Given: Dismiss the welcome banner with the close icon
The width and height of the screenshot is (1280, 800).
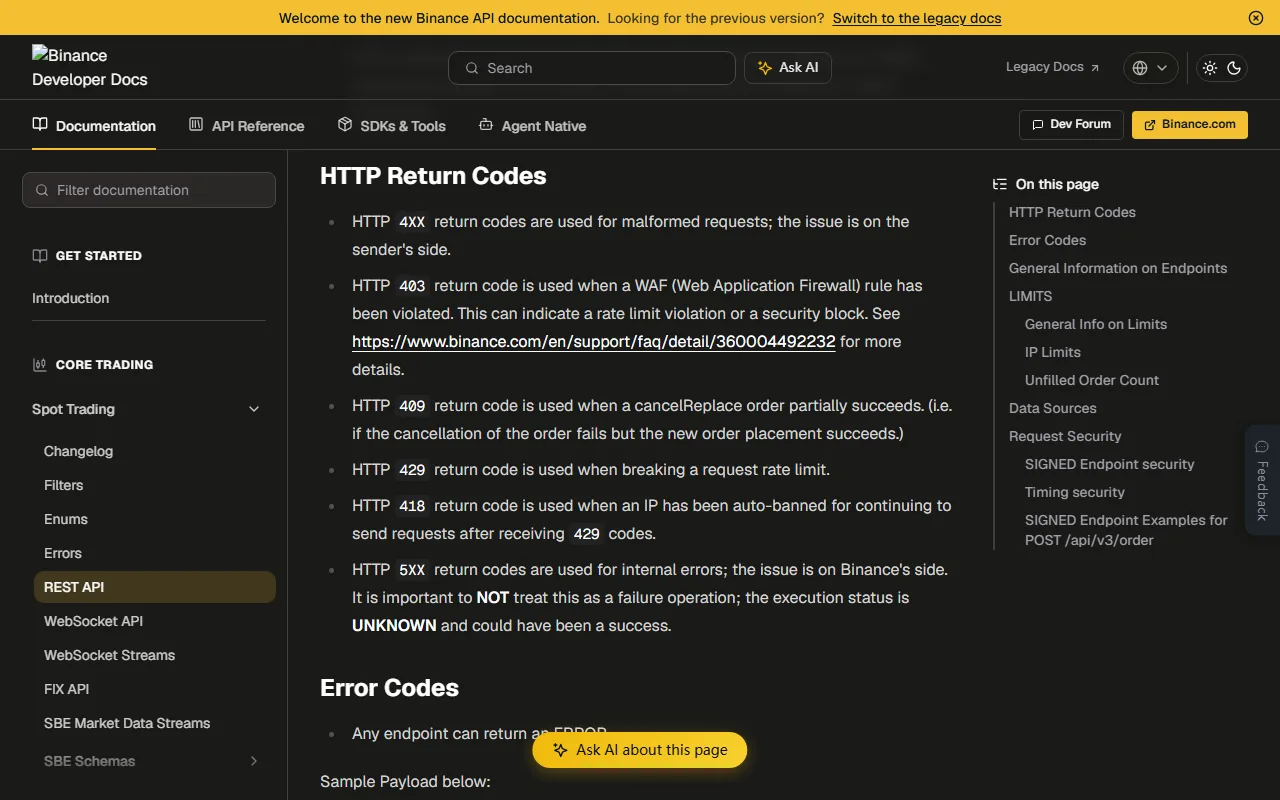Looking at the screenshot, I should point(1256,18).
